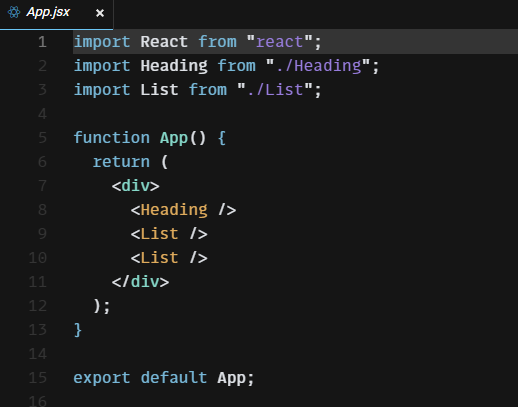Click the <List /> component on line 10
Viewport: 518px width, 407px height.
(x=169, y=258)
